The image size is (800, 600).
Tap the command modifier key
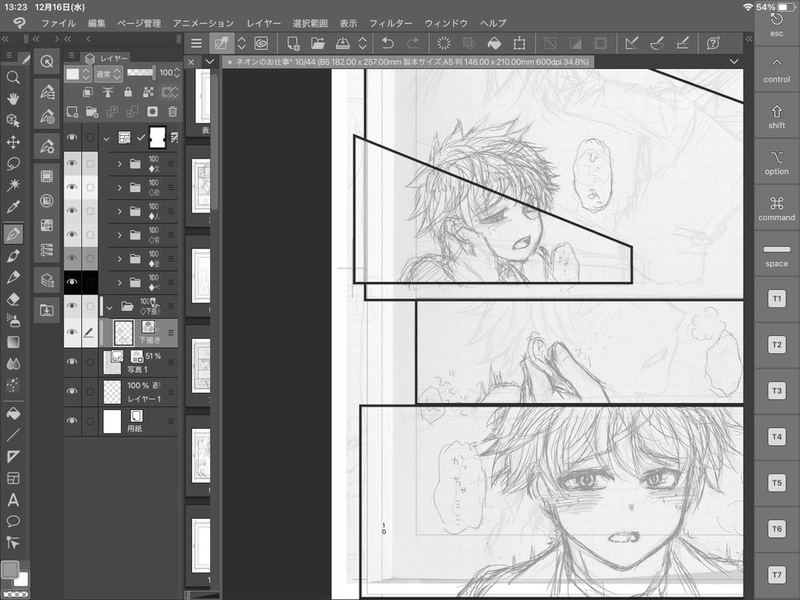point(777,209)
